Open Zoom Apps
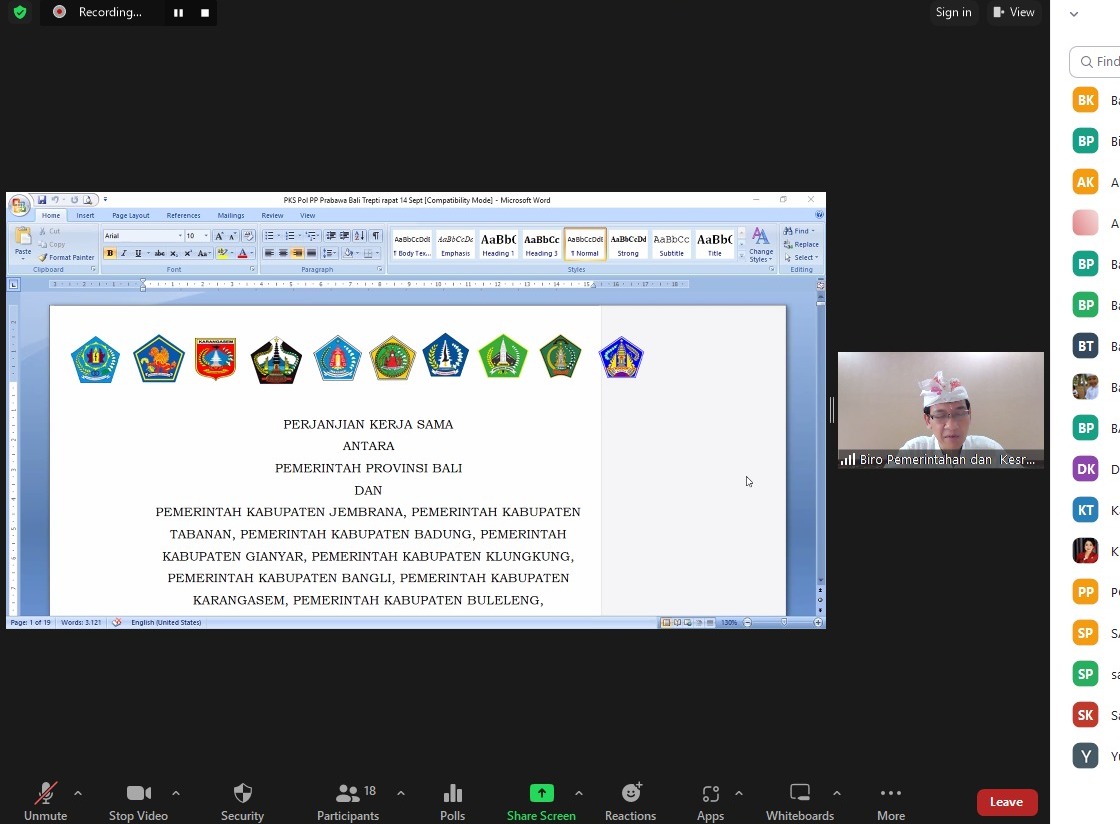Screen dimensions: 1120x824 tap(710, 801)
